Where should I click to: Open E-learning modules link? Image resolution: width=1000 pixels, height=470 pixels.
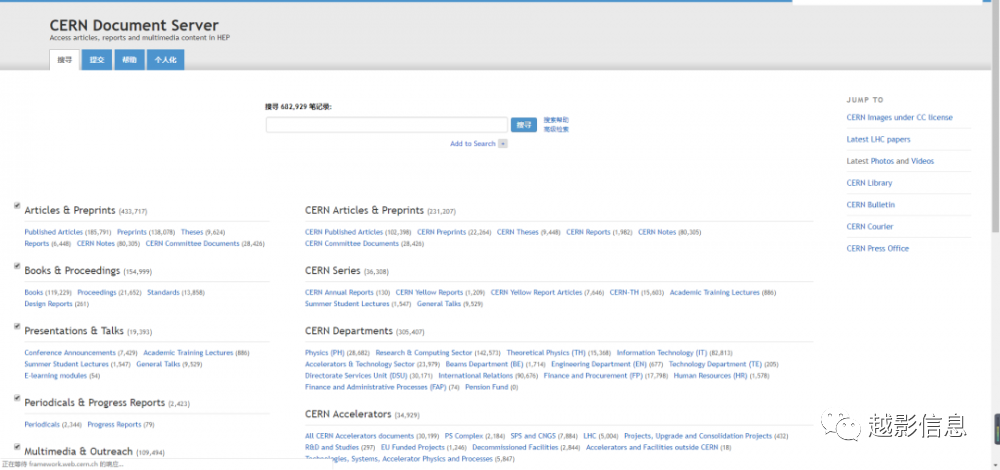pyautogui.click(x=55, y=376)
